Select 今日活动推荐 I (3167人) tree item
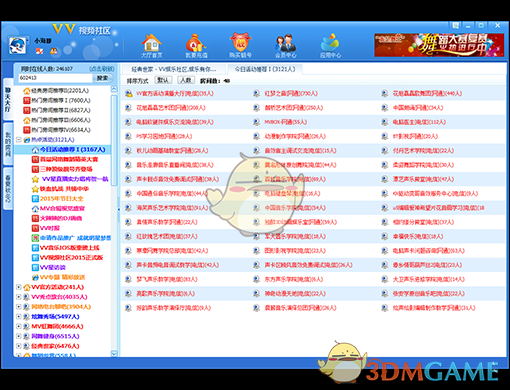Viewport: 510px width, 390px height. [x=73, y=149]
